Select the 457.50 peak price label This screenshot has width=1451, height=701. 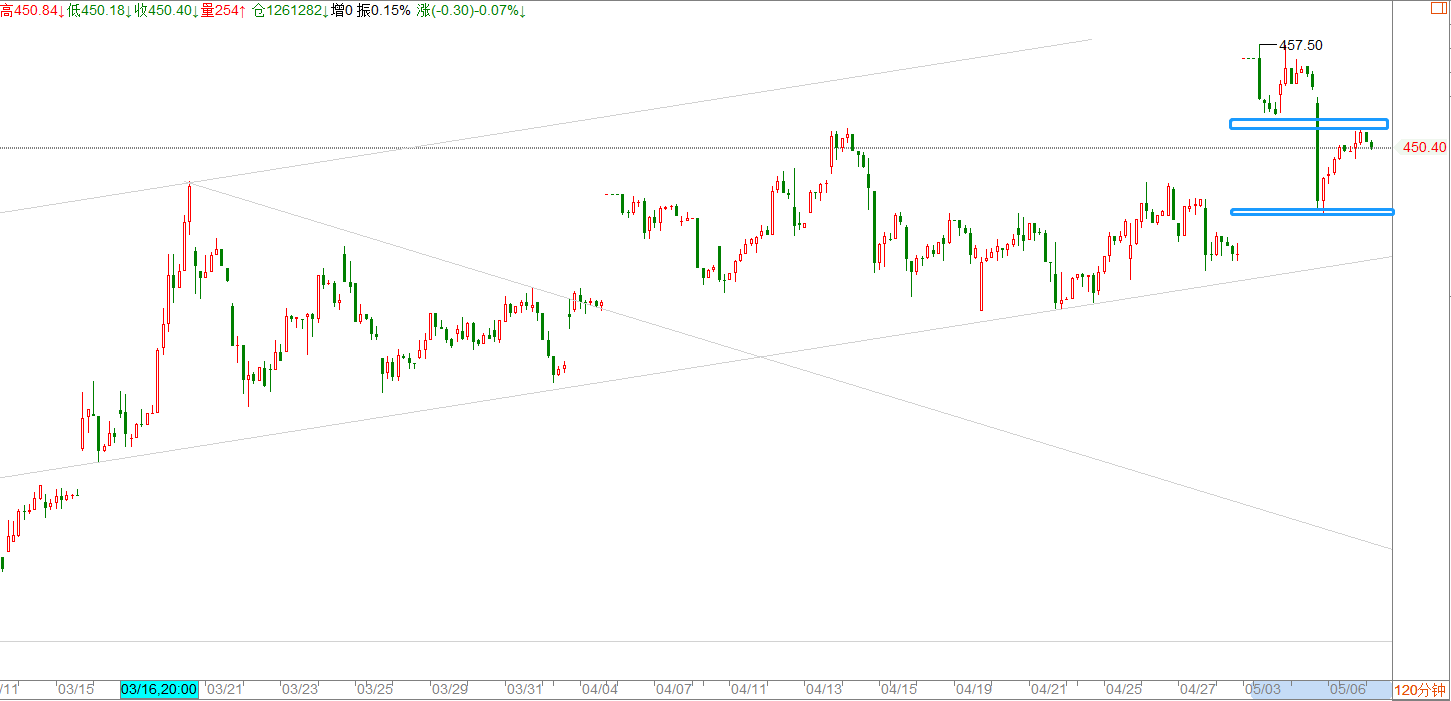[1301, 45]
